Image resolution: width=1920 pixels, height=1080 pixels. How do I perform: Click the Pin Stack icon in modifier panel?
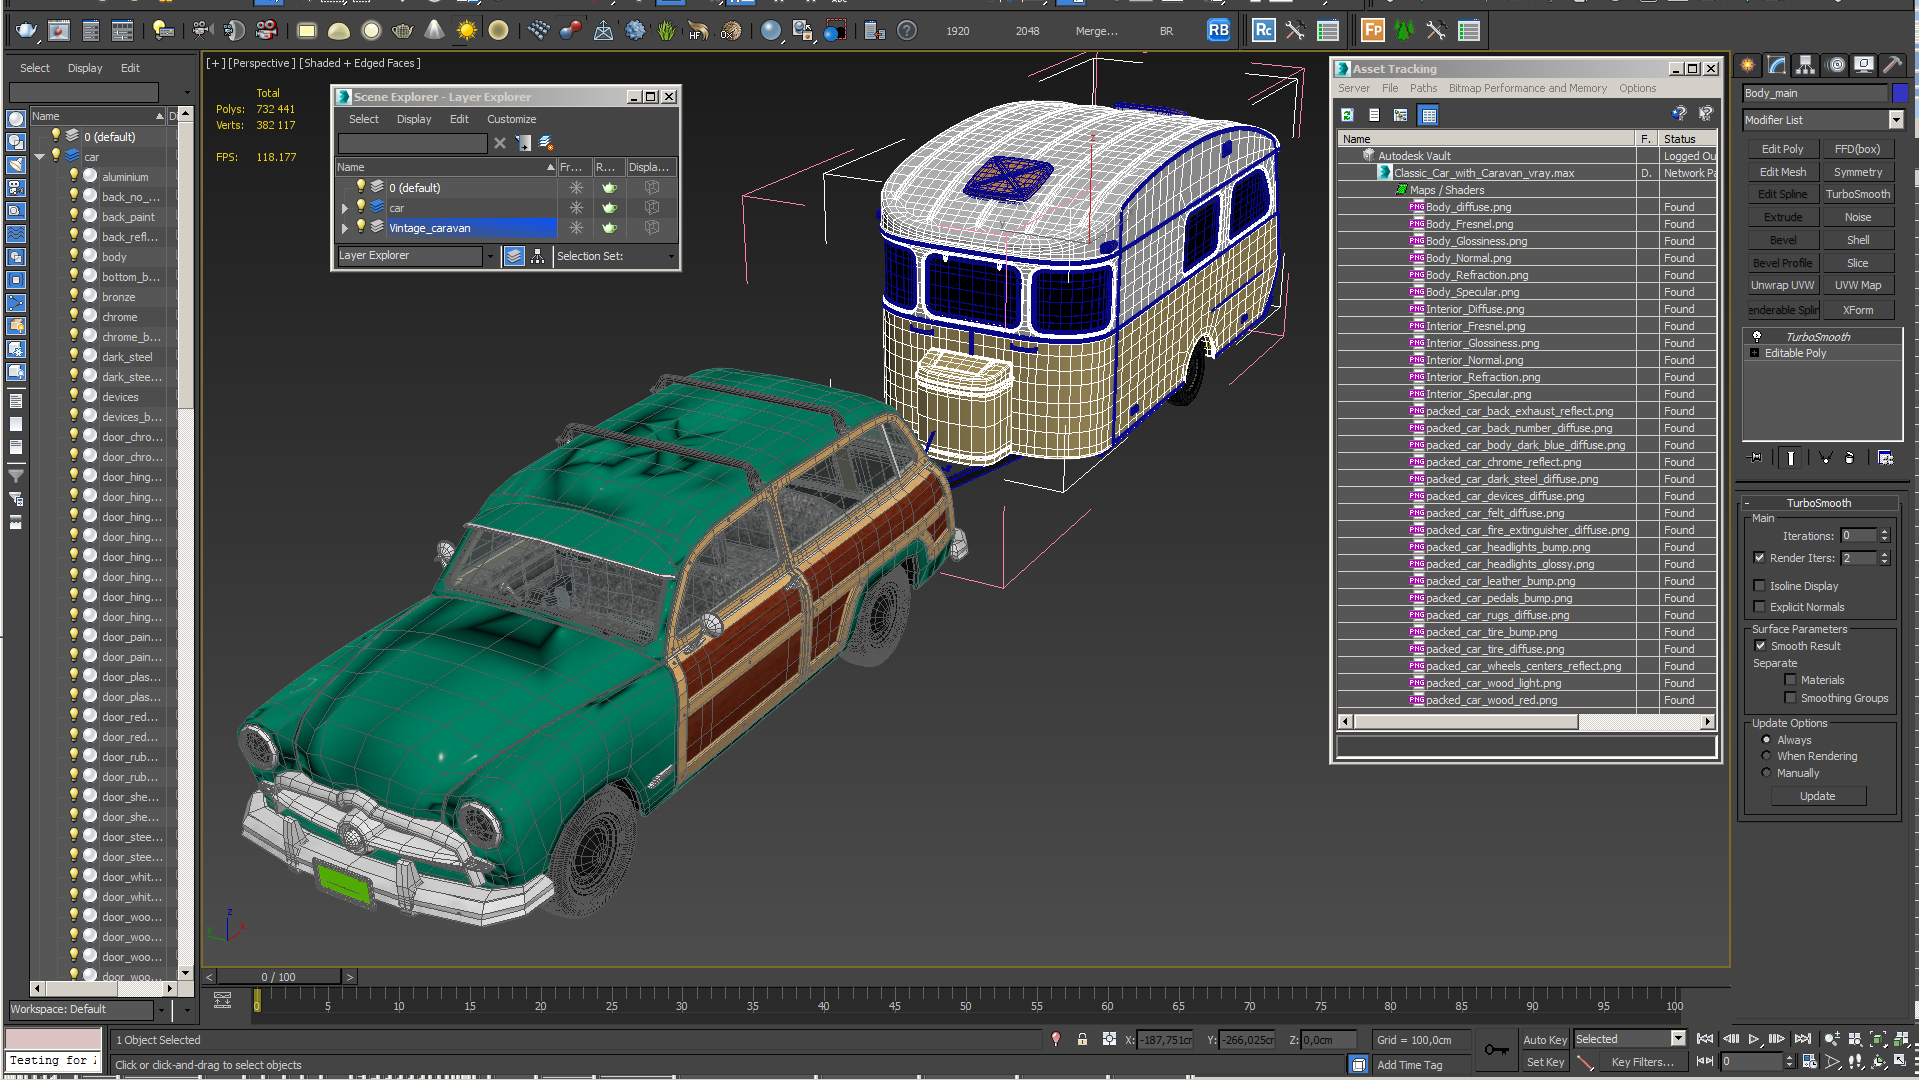click(1756, 457)
